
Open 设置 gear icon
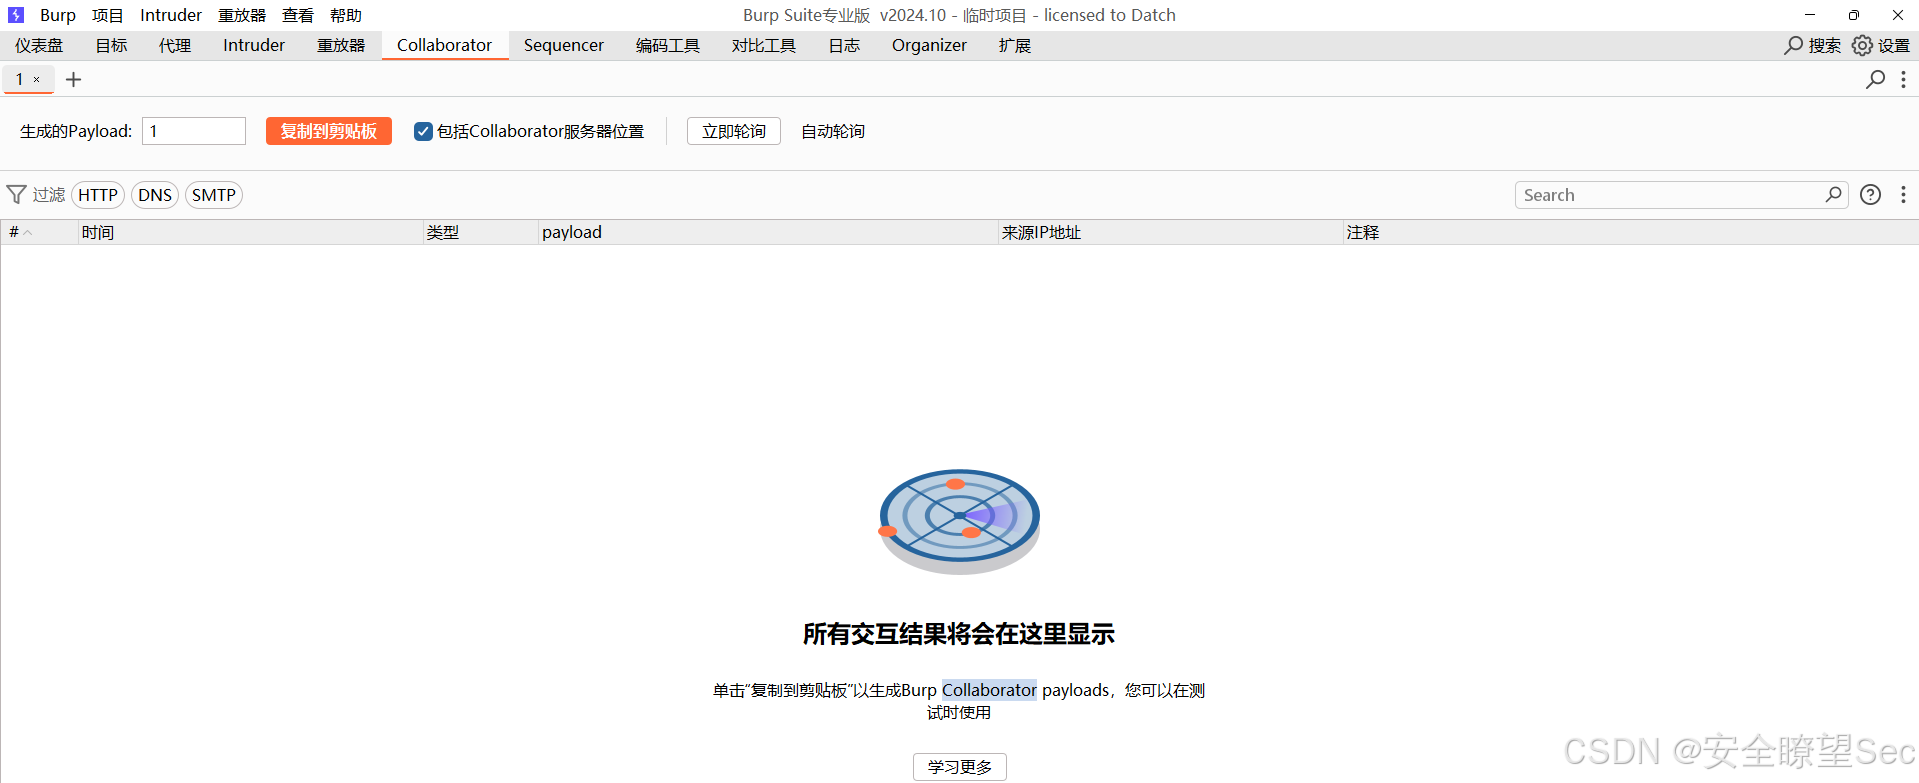pos(1862,45)
